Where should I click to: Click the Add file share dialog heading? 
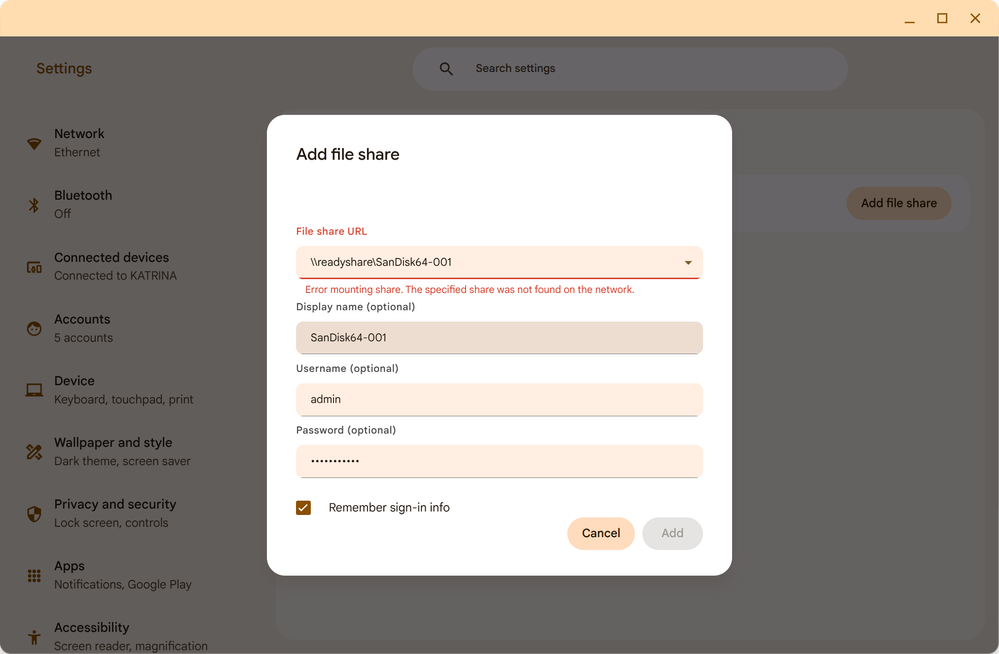point(348,155)
